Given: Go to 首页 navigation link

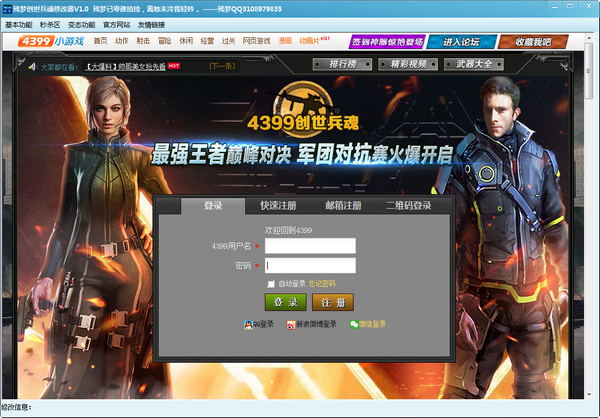Looking at the screenshot, I should click(101, 41).
